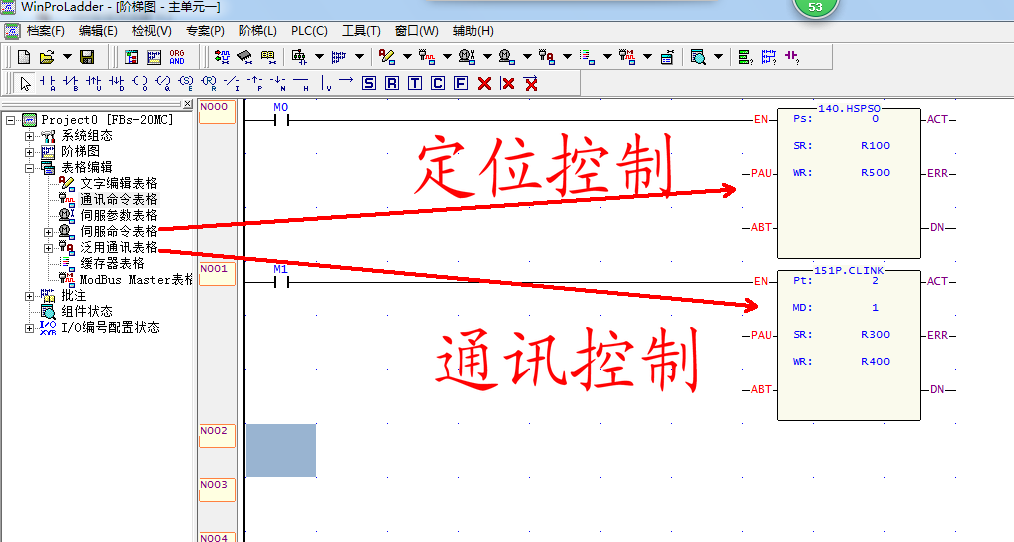Screen dimensions: 1014x542
Task: Click the N002 network label
Action: coord(217,431)
